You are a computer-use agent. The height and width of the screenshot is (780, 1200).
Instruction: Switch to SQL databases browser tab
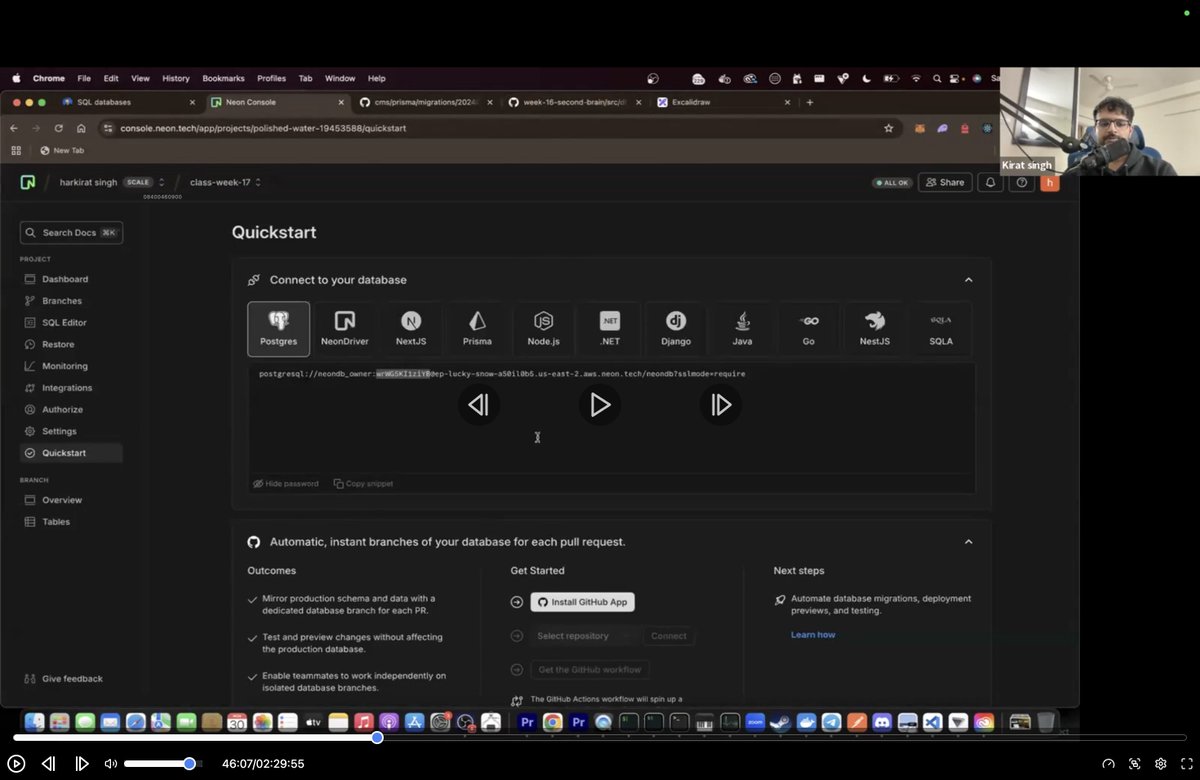pos(128,102)
